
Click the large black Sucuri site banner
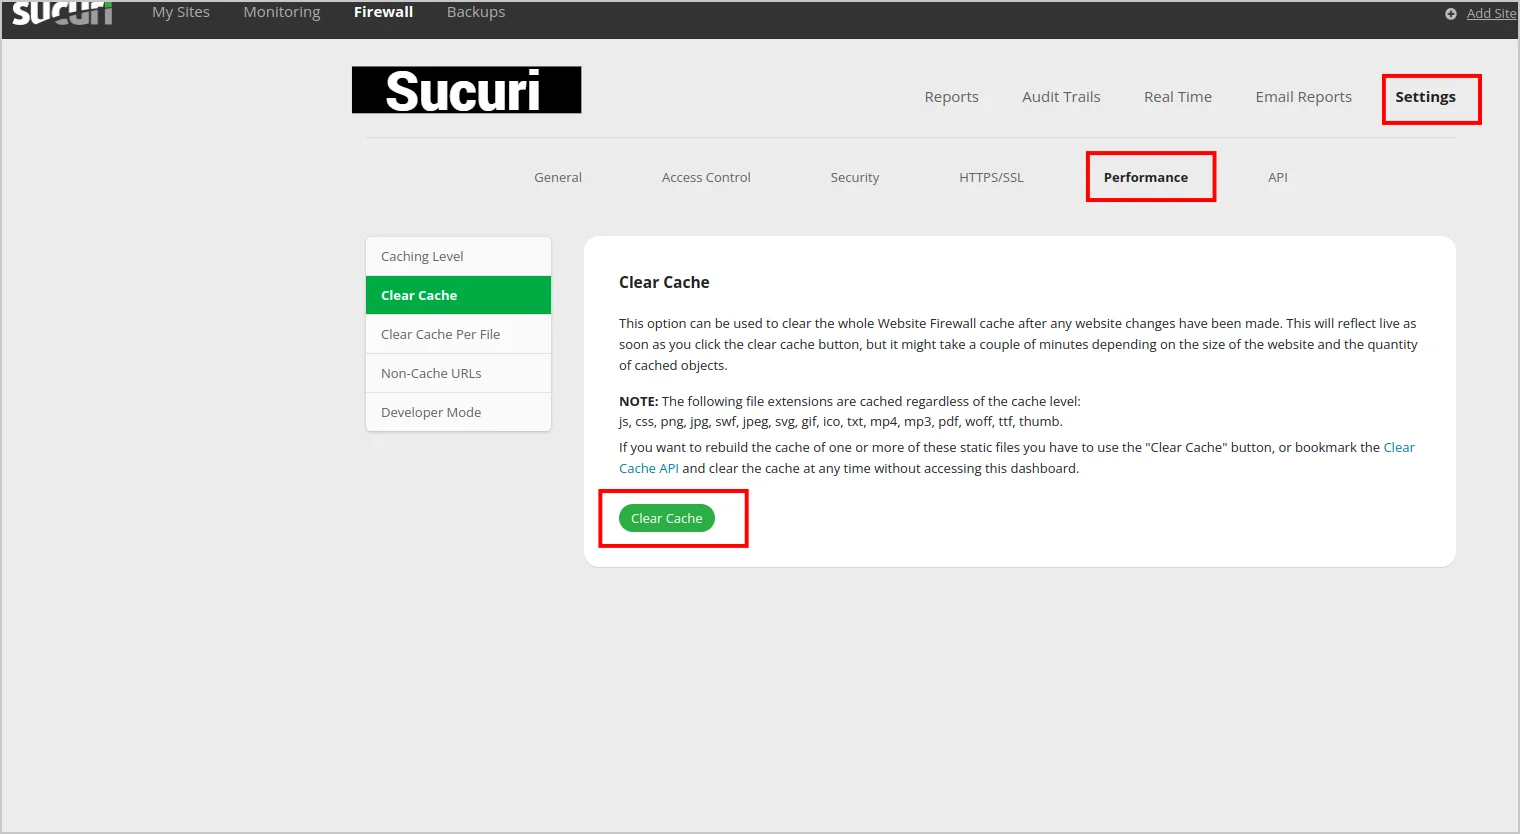coord(466,90)
